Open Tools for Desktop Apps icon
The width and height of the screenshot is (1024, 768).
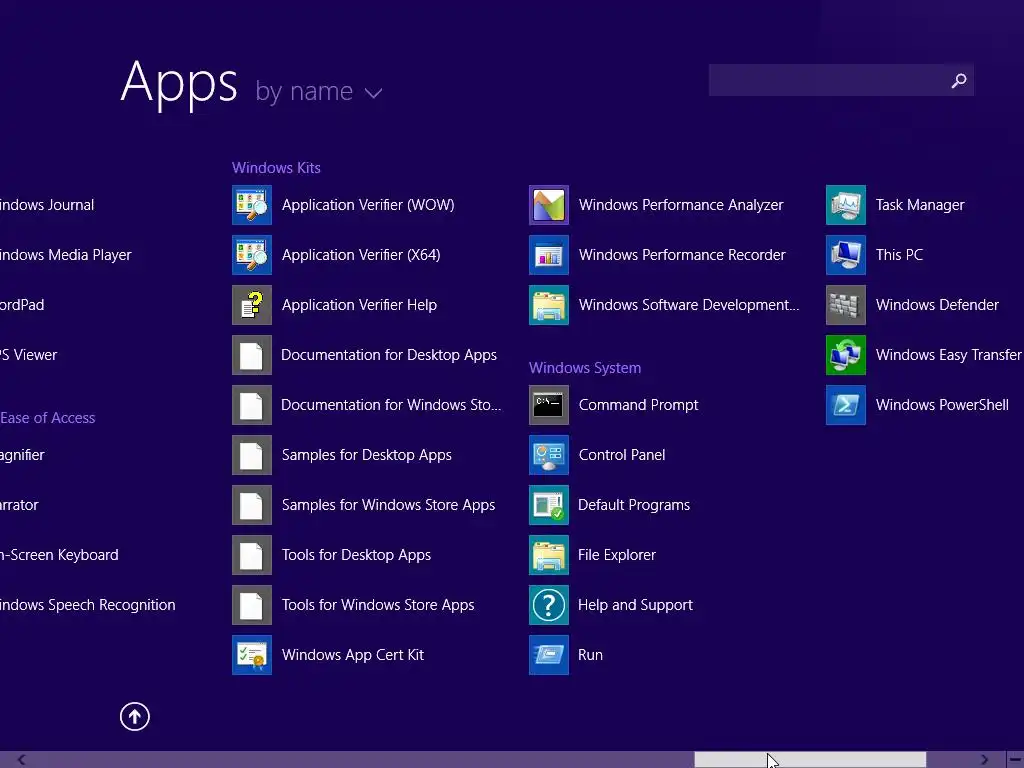point(251,555)
